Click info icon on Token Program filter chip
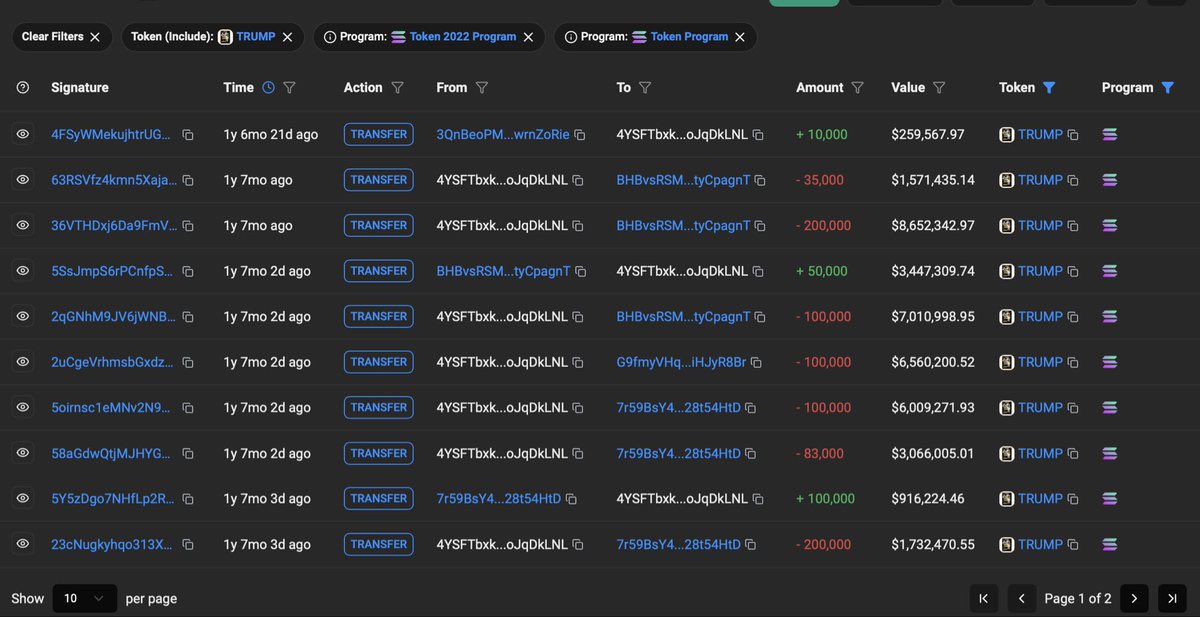This screenshot has height=617, width=1200. pos(570,37)
